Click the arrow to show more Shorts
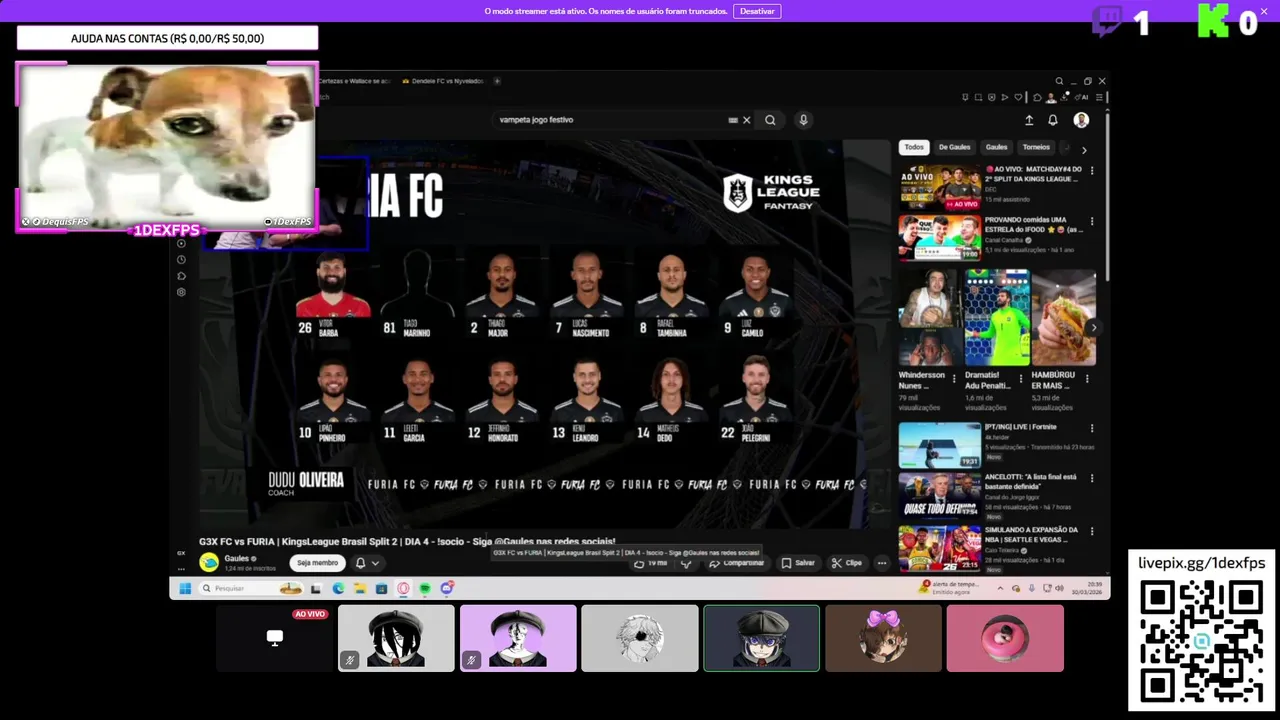 pyautogui.click(x=1093, y=327)
